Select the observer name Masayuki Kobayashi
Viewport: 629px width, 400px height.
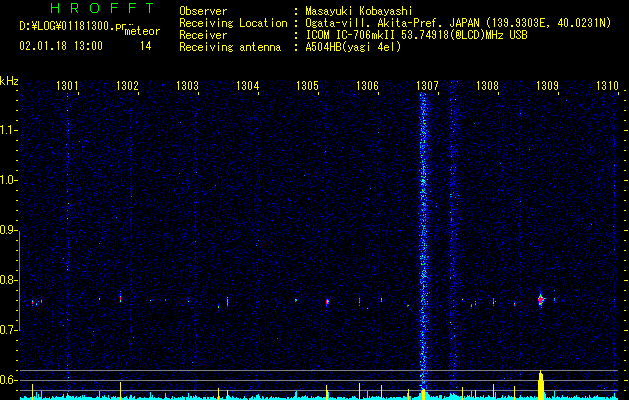[x=359, y=11]
